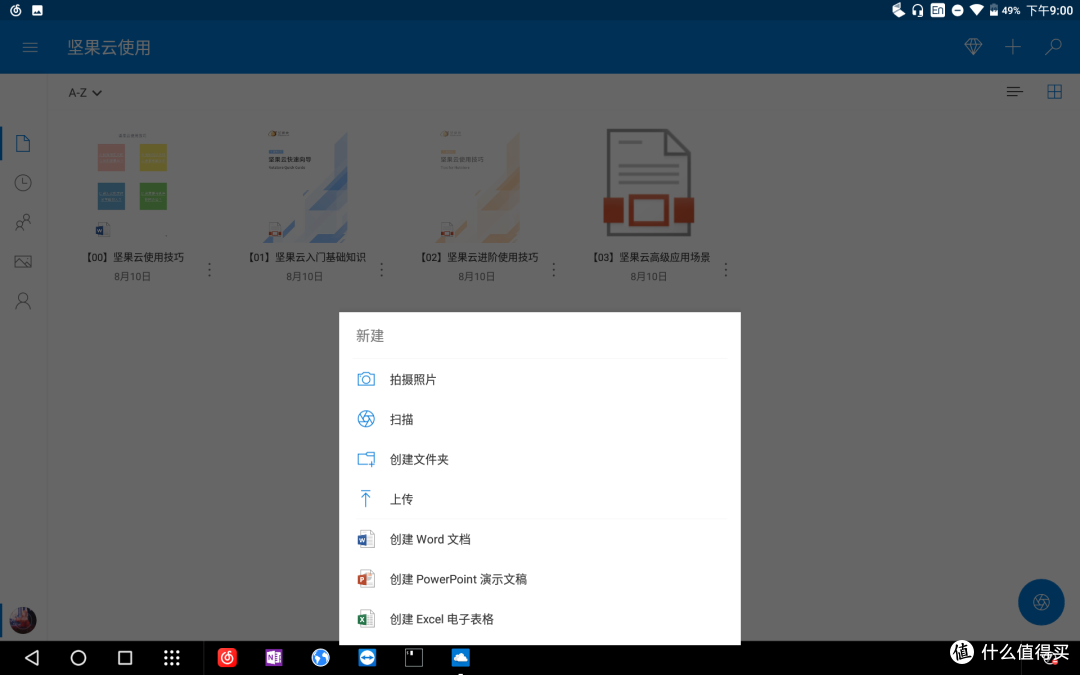
Task: Open the personal account sidebar icon
Action: tap(23, 301)
